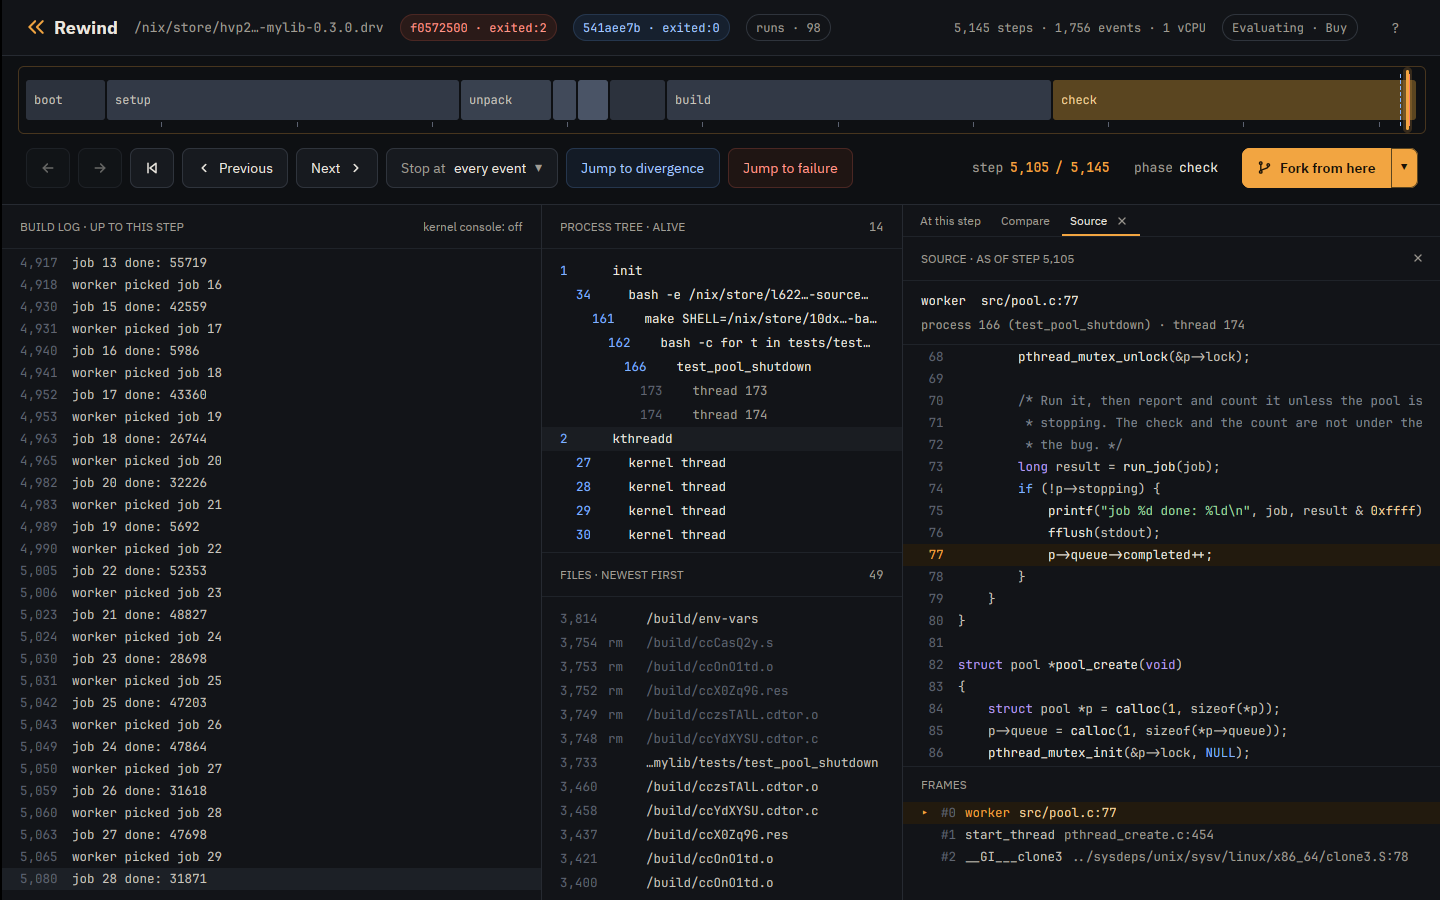
Task: Select frame #2 __GI___clone3
Action: click(1171, 857)
